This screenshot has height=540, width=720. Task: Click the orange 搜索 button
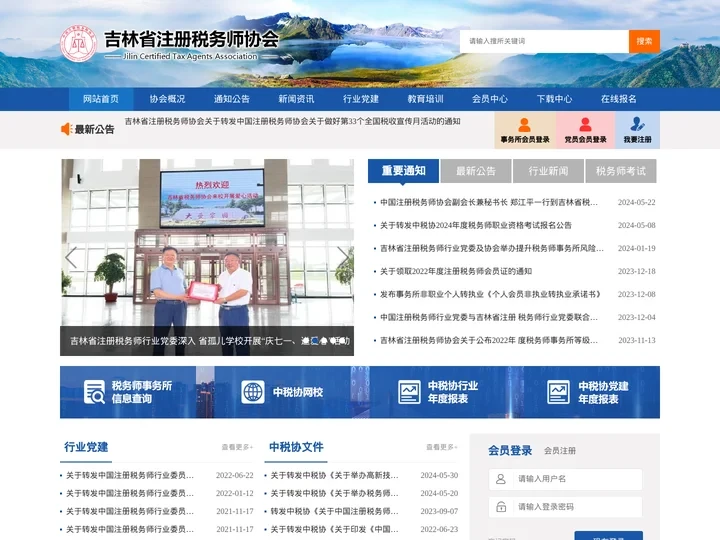[x=644, y=41]
